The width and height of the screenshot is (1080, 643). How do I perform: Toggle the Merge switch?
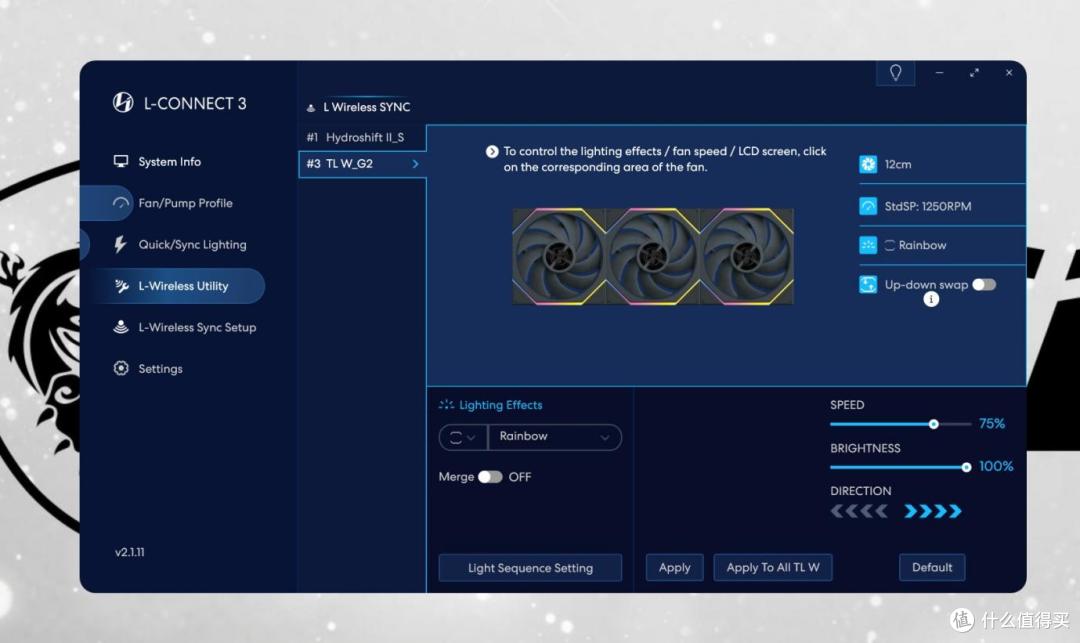[x=490, y=476]
